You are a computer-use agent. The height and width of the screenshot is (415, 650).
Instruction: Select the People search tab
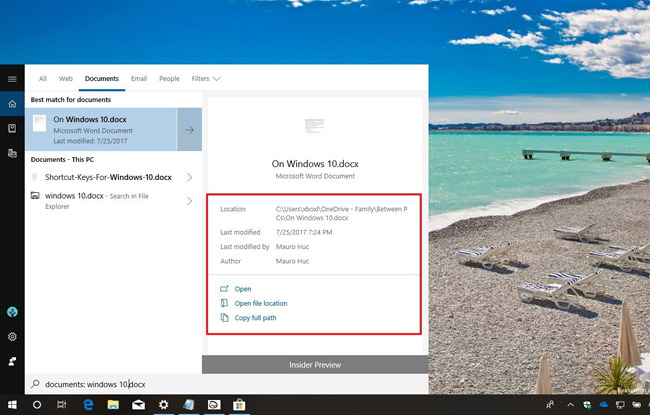pos(169,78)
